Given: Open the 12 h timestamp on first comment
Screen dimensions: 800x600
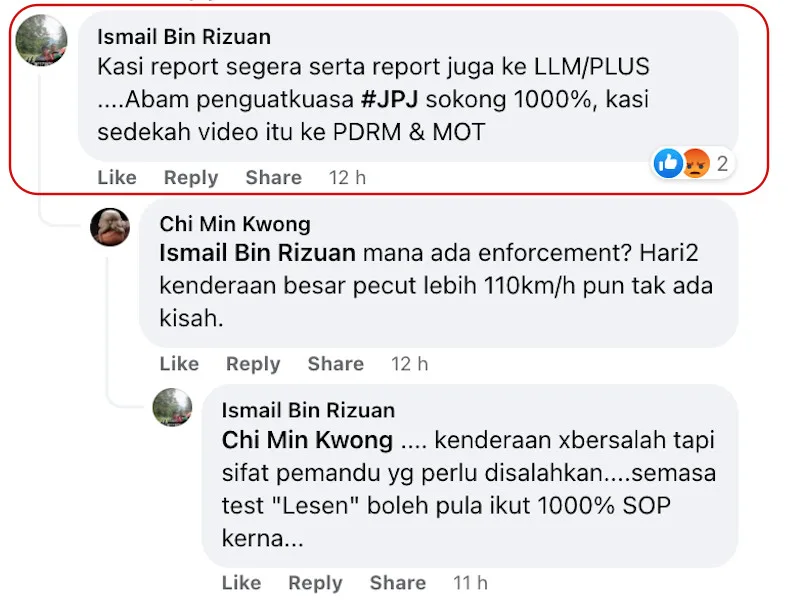Looking at the screenshot, I should (x=347, y=178).
